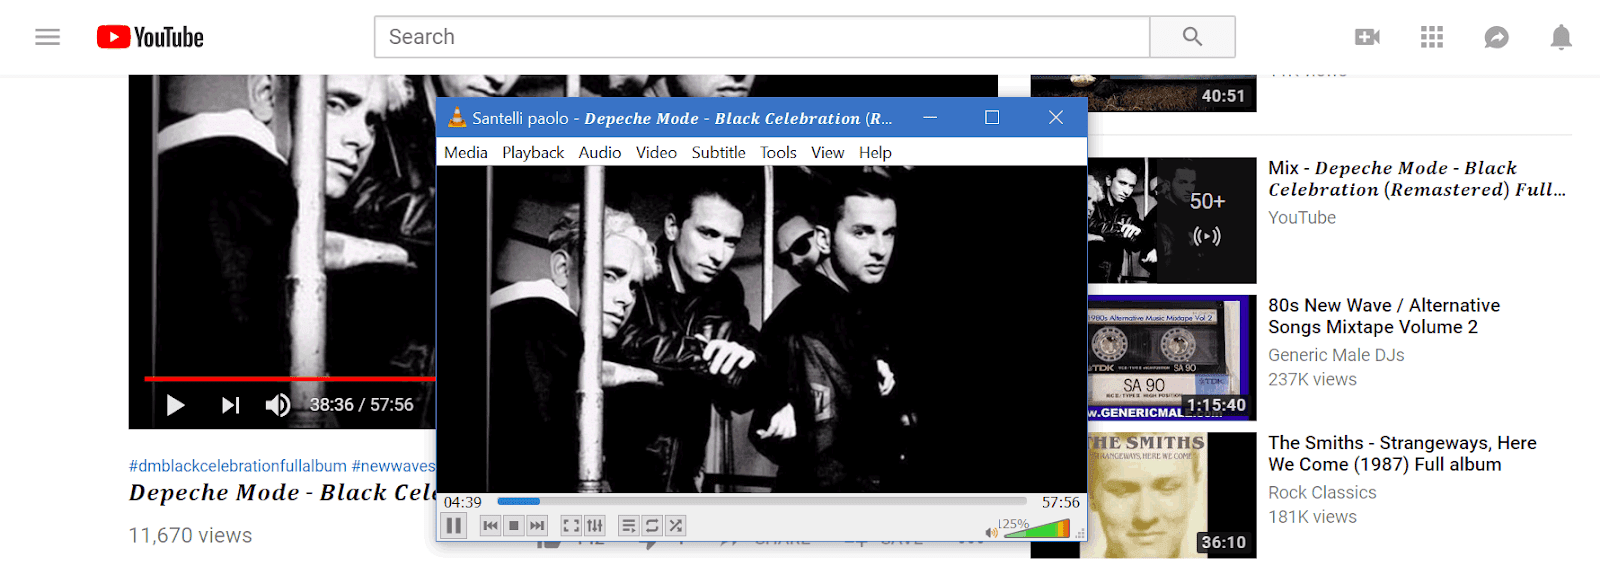Play the YouTube video player
The height and width of the screenshot is (566, 1600).
point(175,405)
